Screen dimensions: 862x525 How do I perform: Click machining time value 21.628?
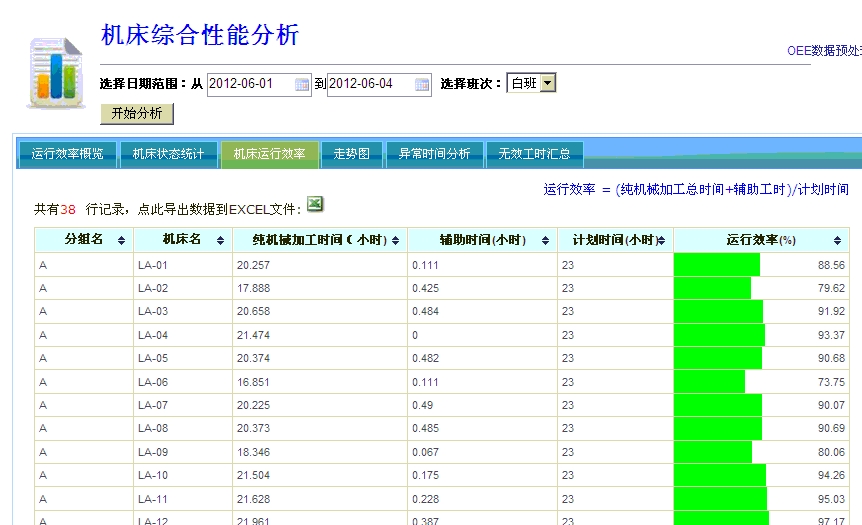[x=253, y=499]
